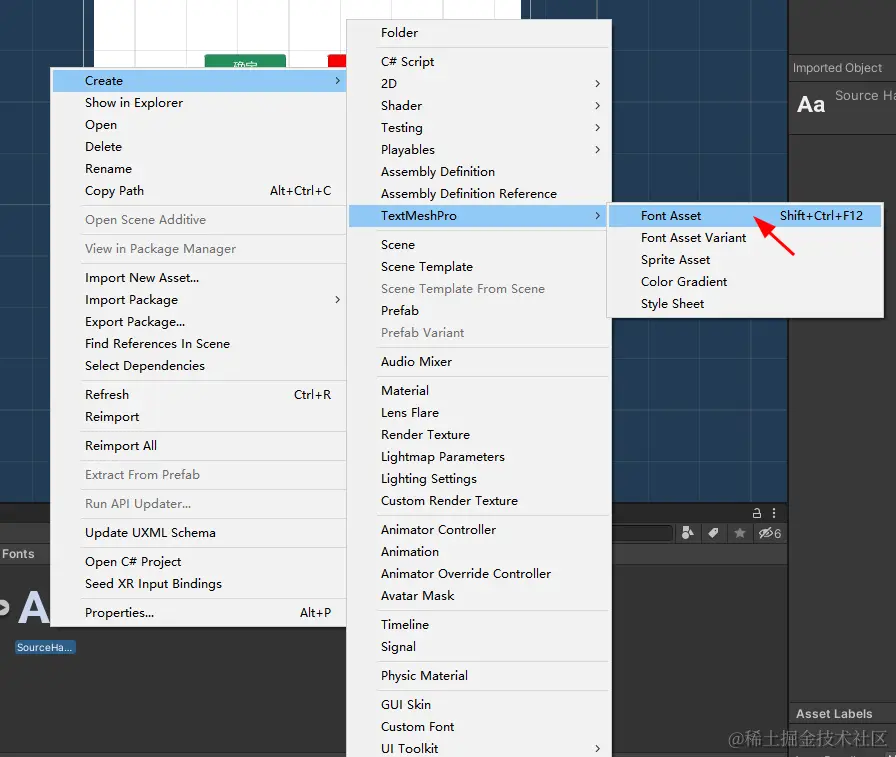Toggle hidden packages visibility eye icon
The image size is (896, 757).
[769, 533]
